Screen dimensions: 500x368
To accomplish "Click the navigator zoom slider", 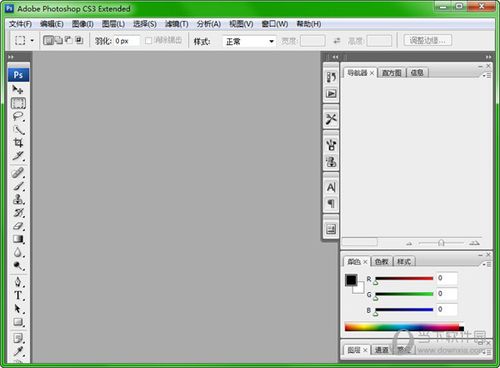I will point(441,243).
